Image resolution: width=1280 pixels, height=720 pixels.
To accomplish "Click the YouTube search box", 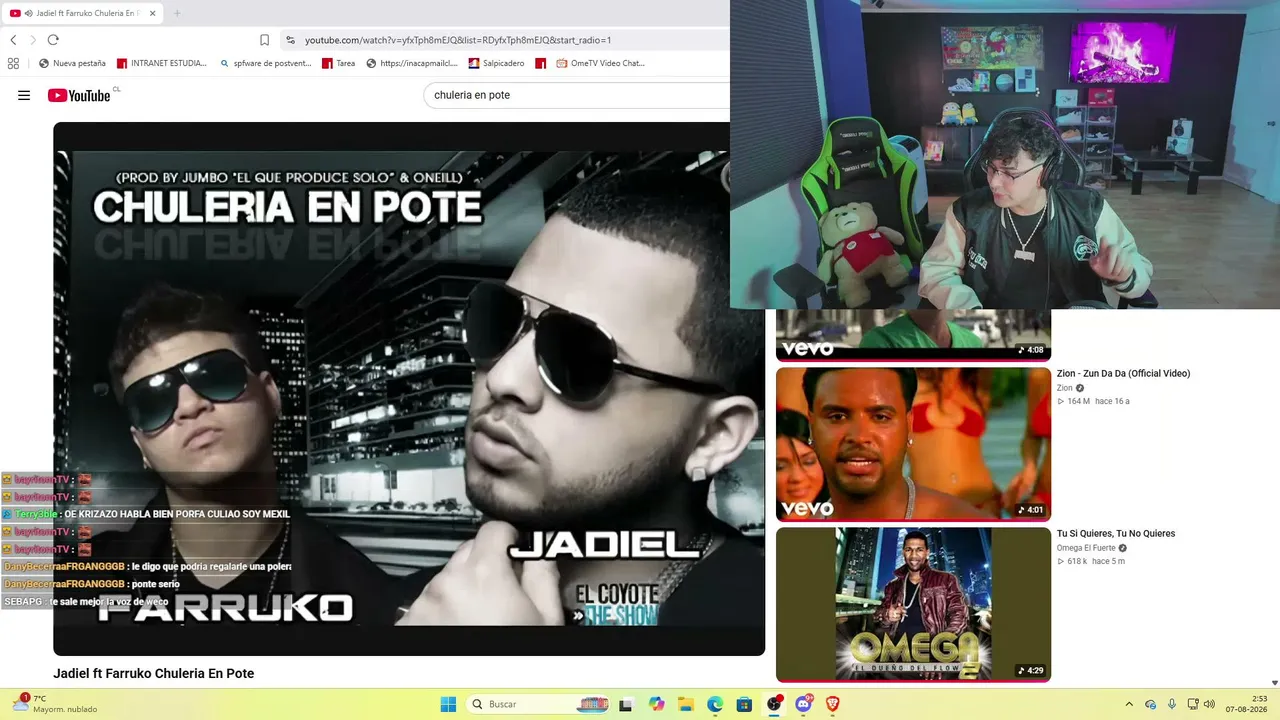I will (578, 95).
